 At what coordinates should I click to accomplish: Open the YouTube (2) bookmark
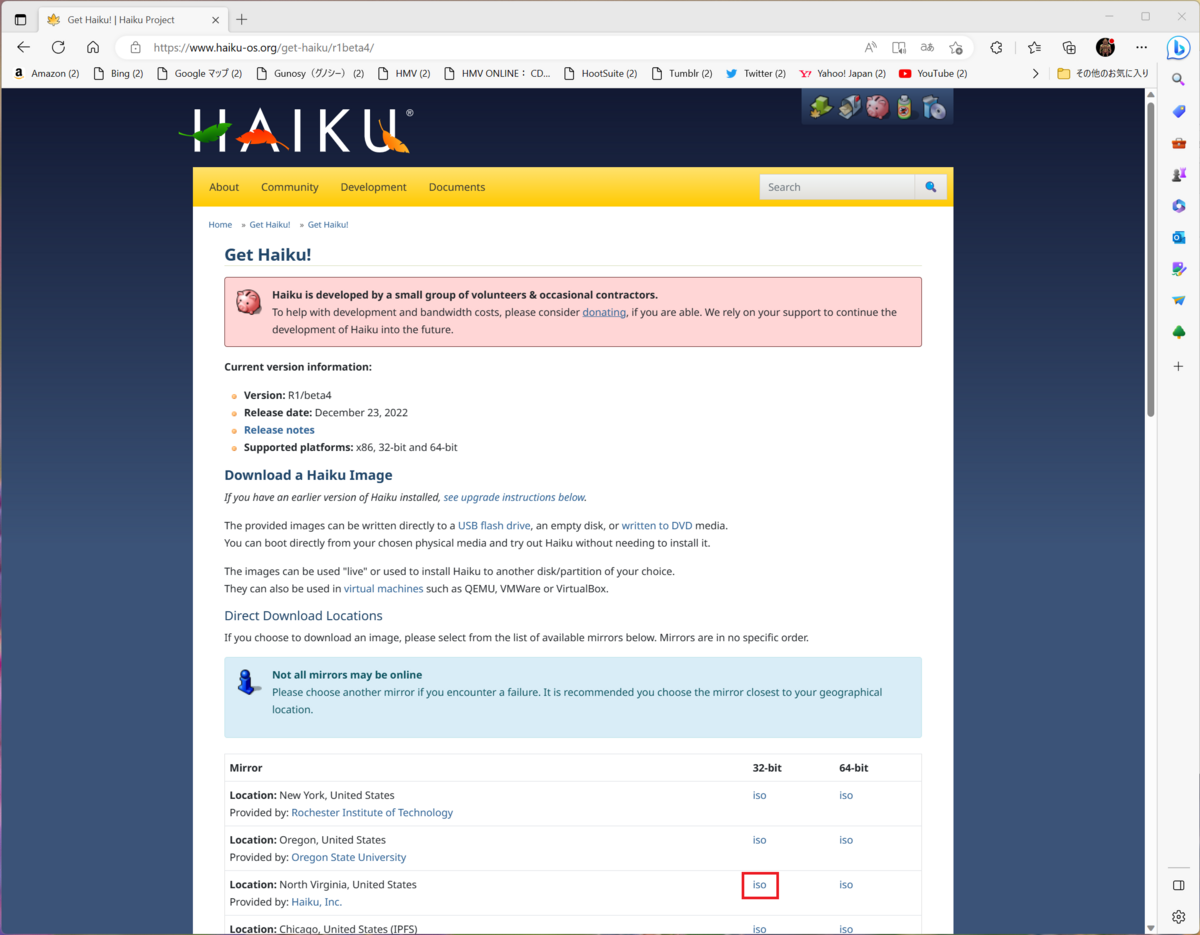pyautogui.click(x=932, y=73)
